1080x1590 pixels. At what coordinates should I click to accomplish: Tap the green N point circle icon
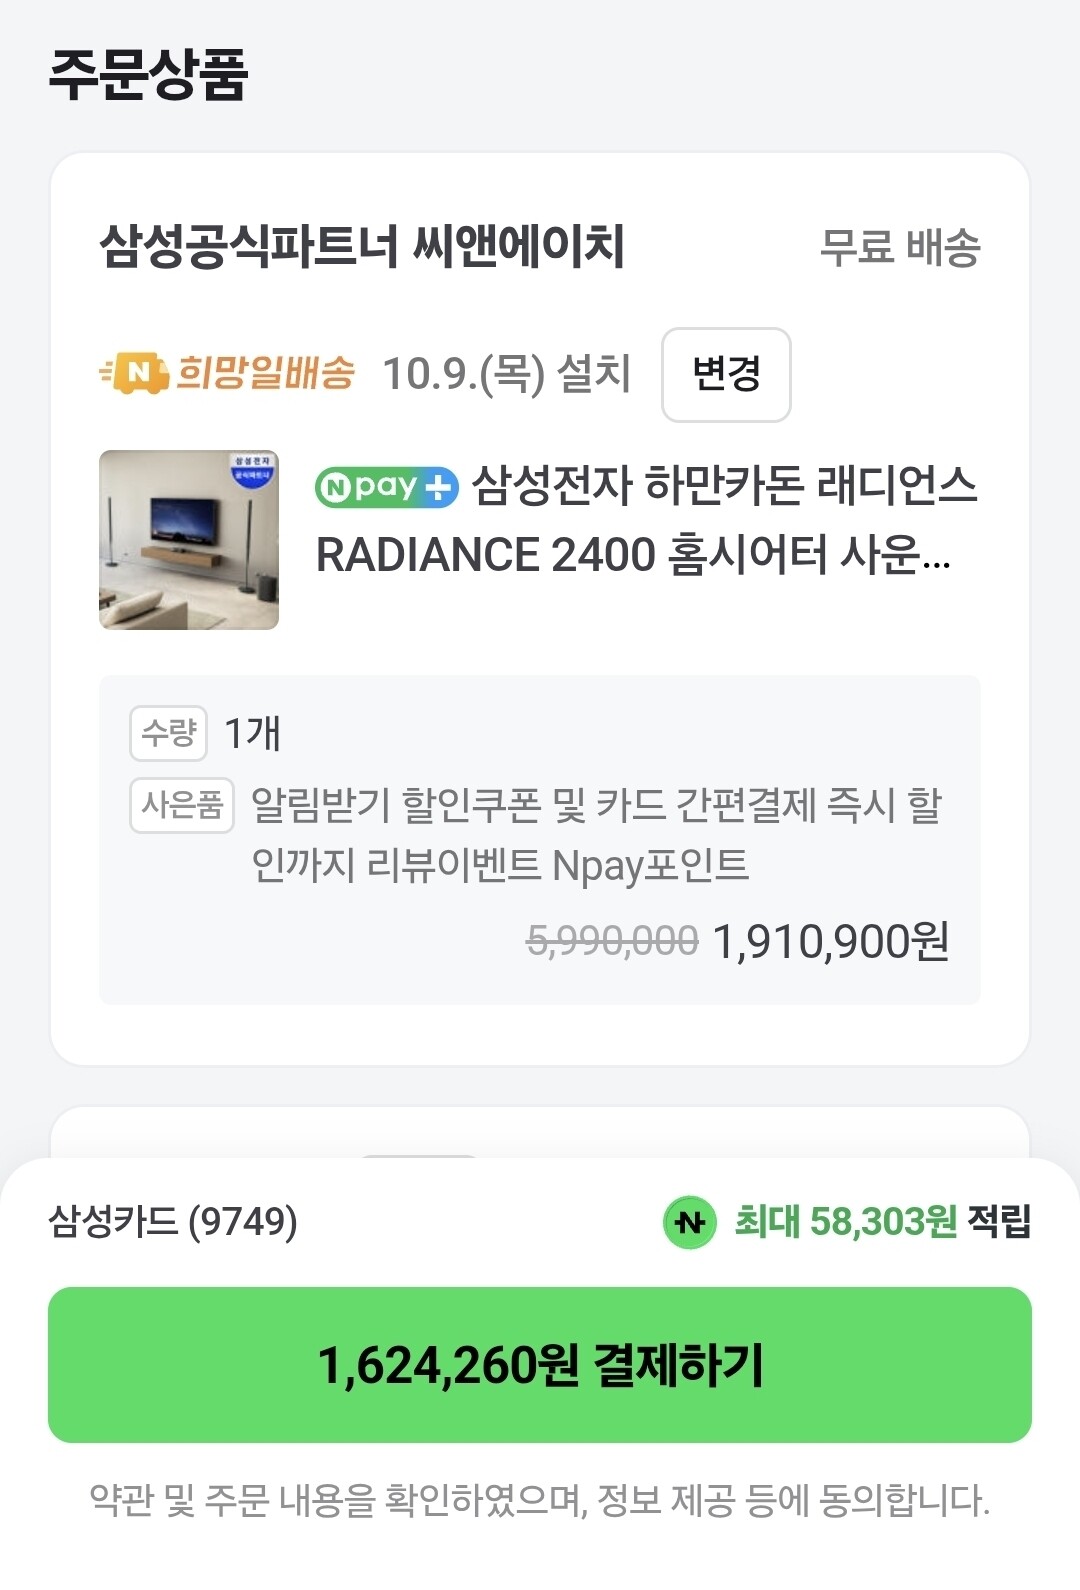pyautogui.click(x=689, y=1222)
